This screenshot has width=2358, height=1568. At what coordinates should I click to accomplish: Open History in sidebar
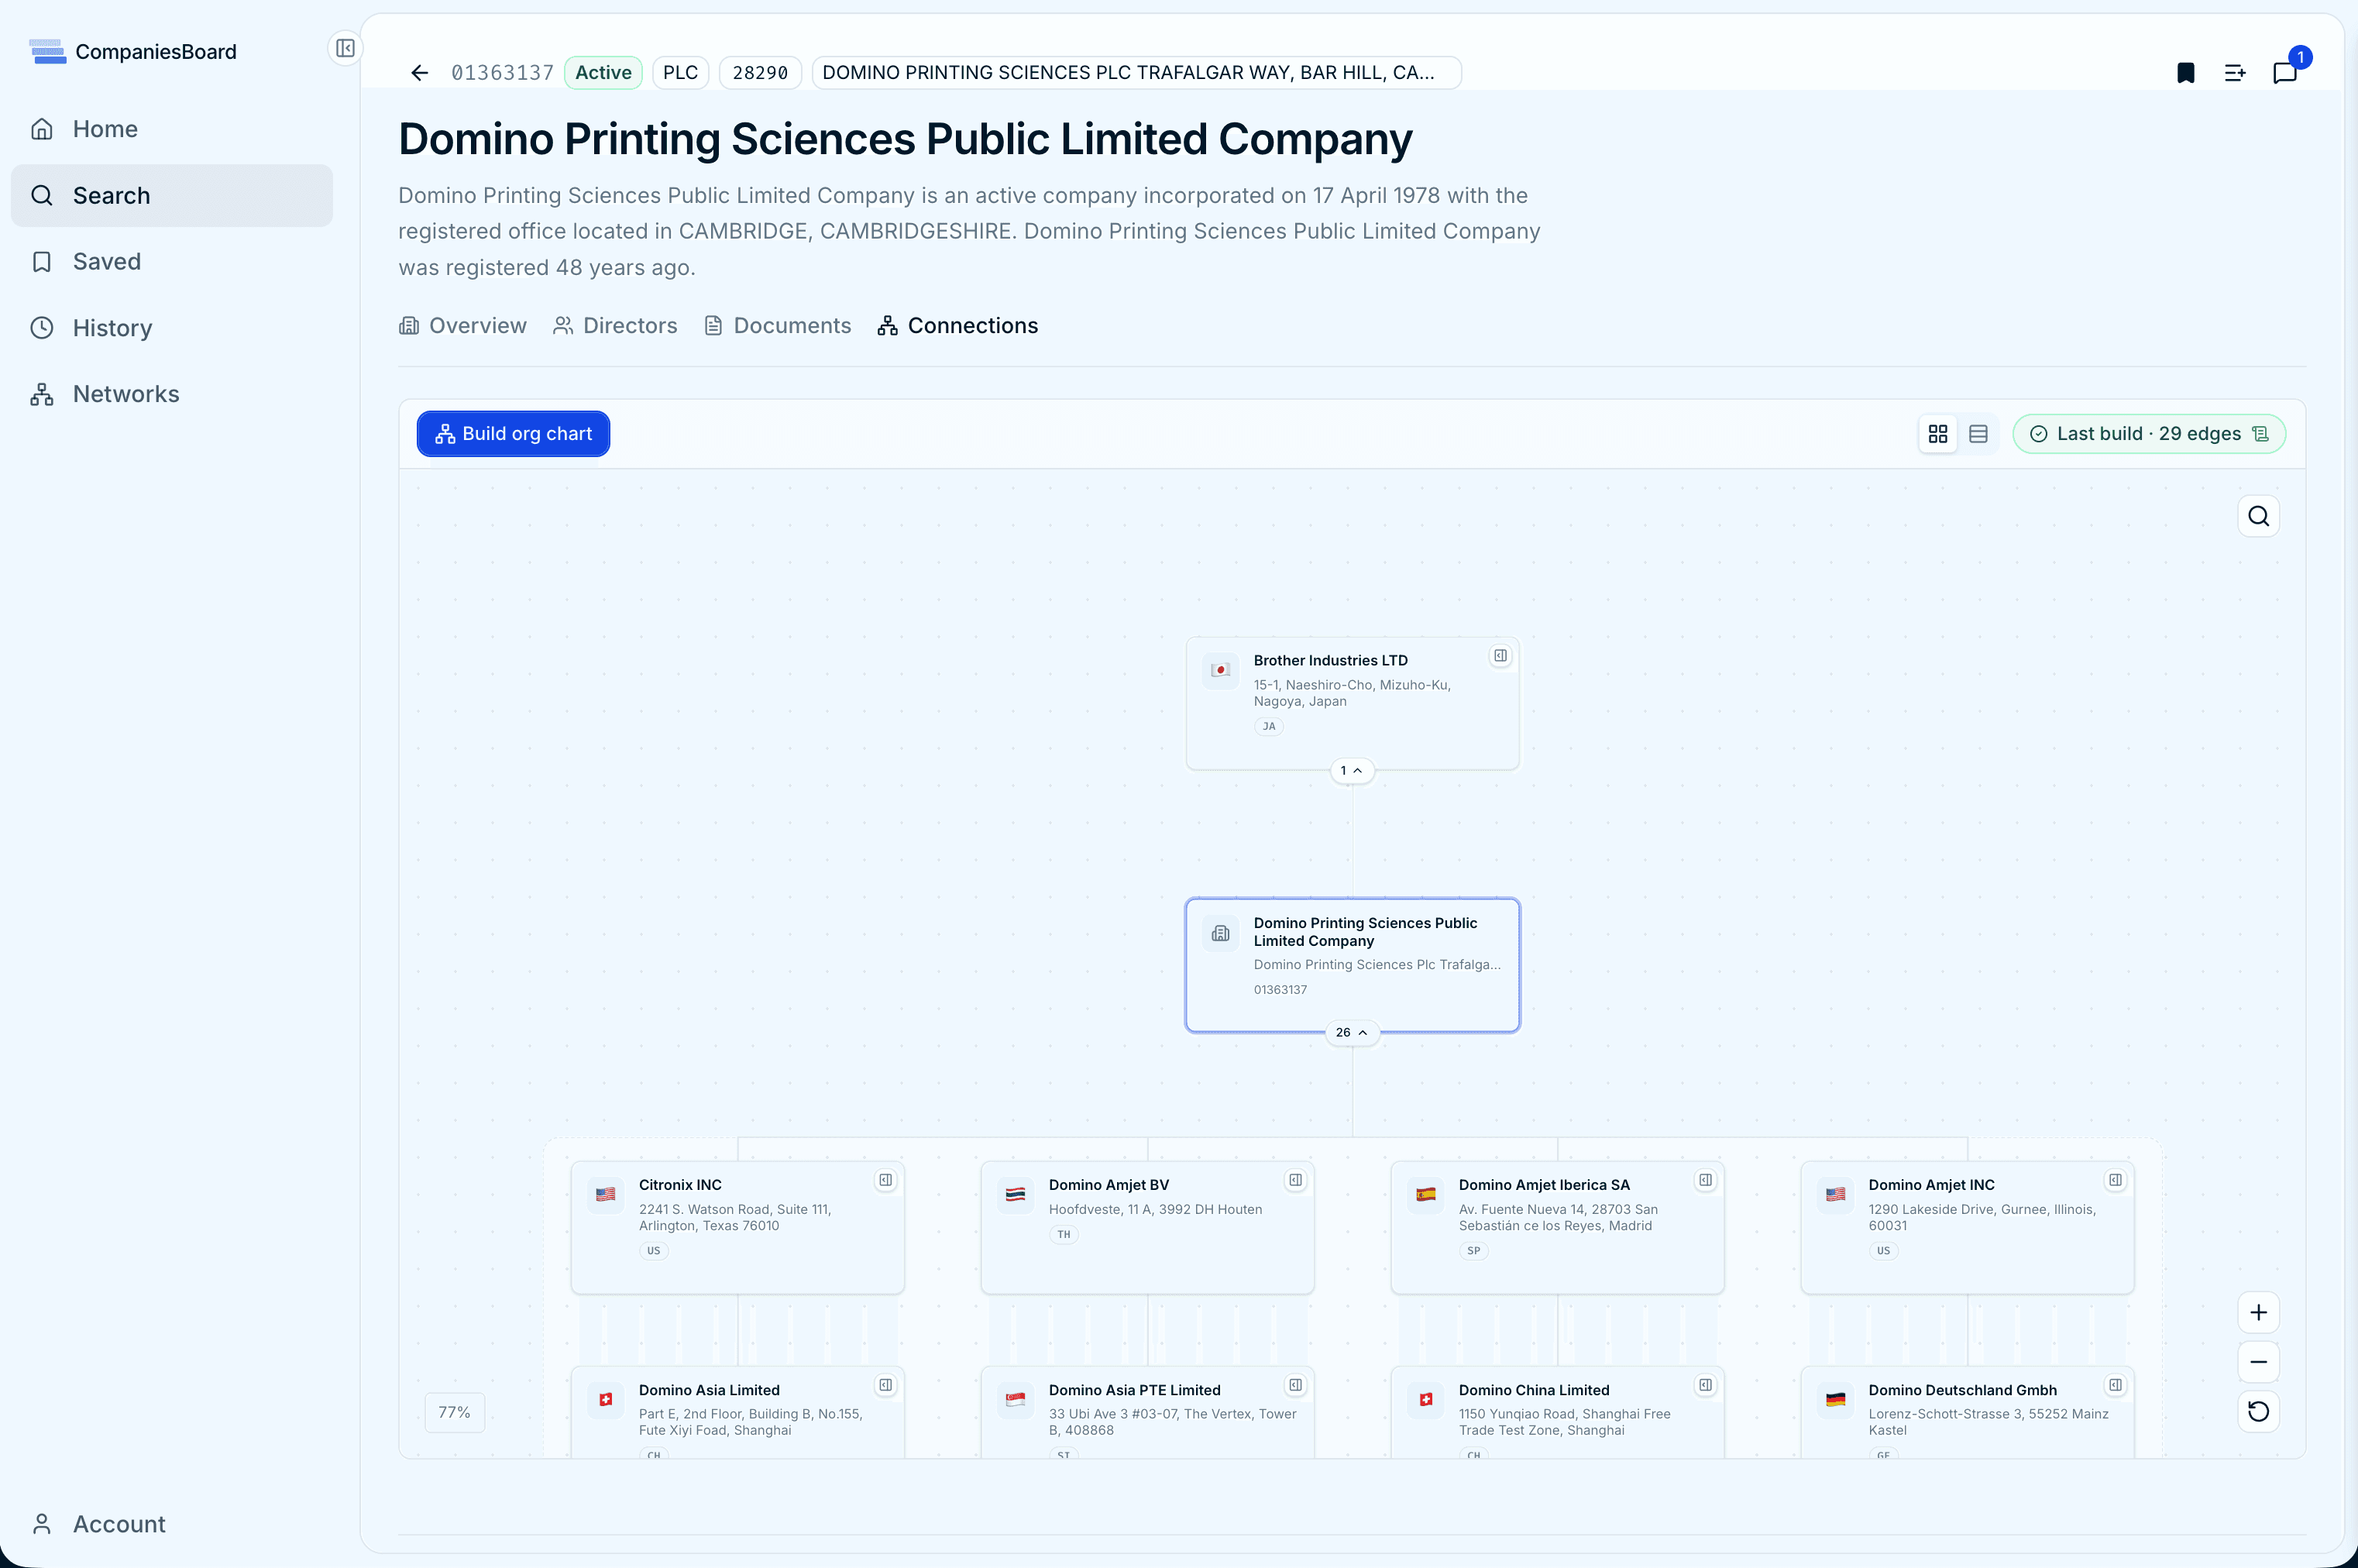172,328
